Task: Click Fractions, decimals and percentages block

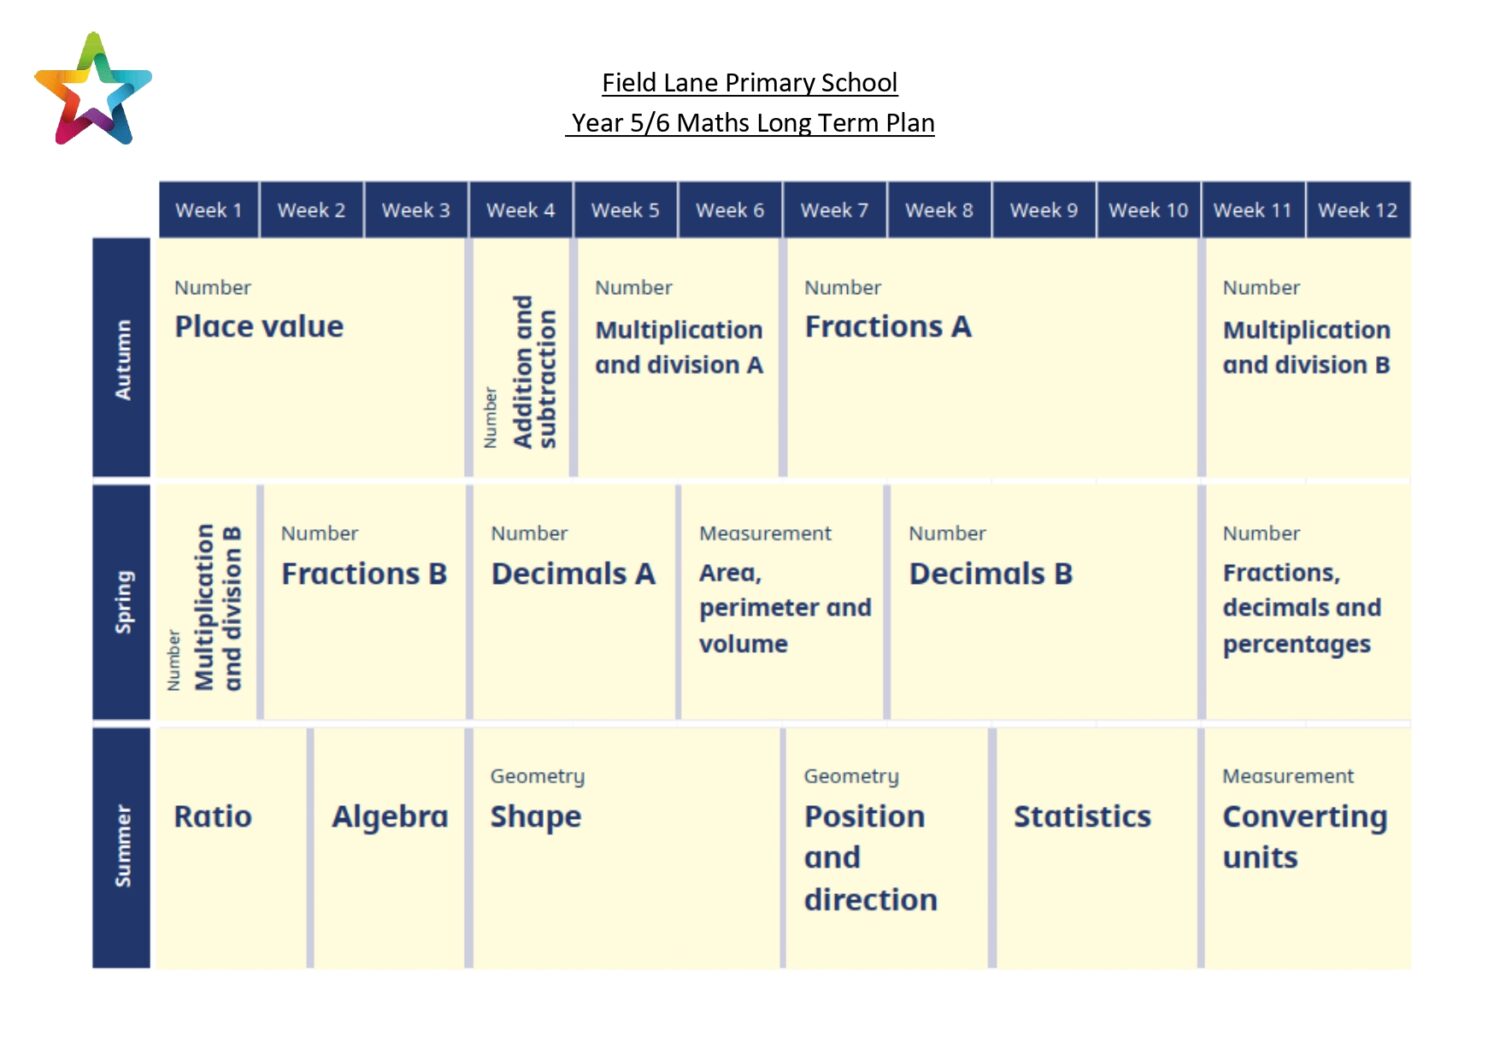Action: click(1308, 602)
